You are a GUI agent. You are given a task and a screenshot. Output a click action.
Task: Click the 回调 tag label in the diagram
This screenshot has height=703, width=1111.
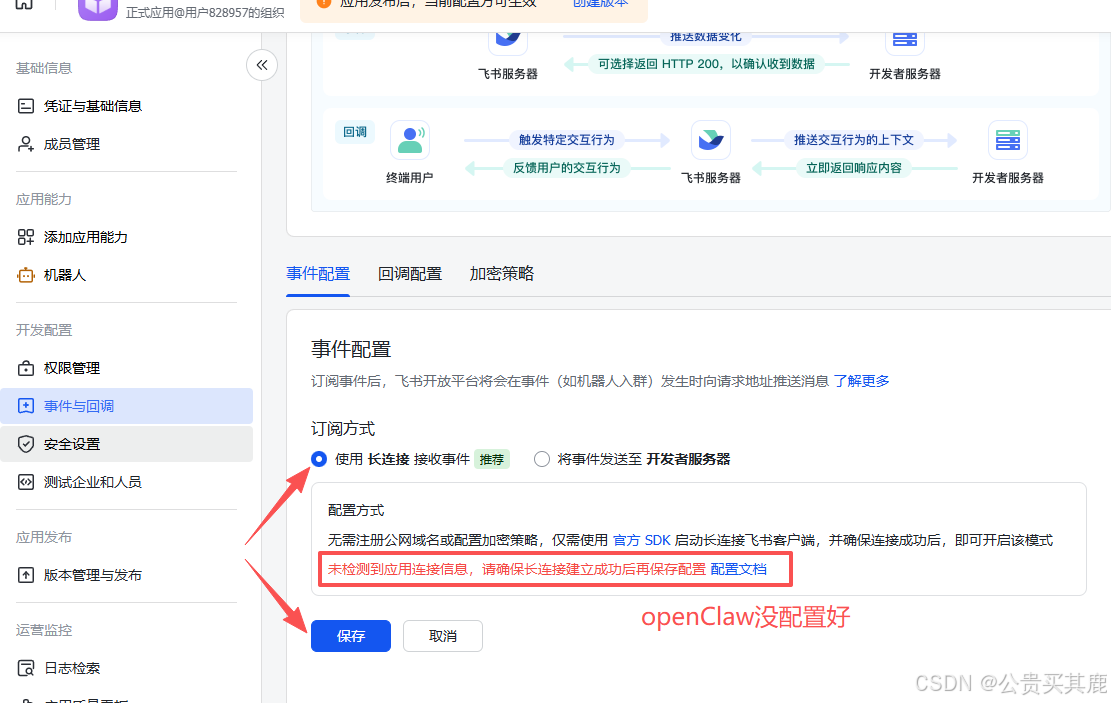pos(355,132)
